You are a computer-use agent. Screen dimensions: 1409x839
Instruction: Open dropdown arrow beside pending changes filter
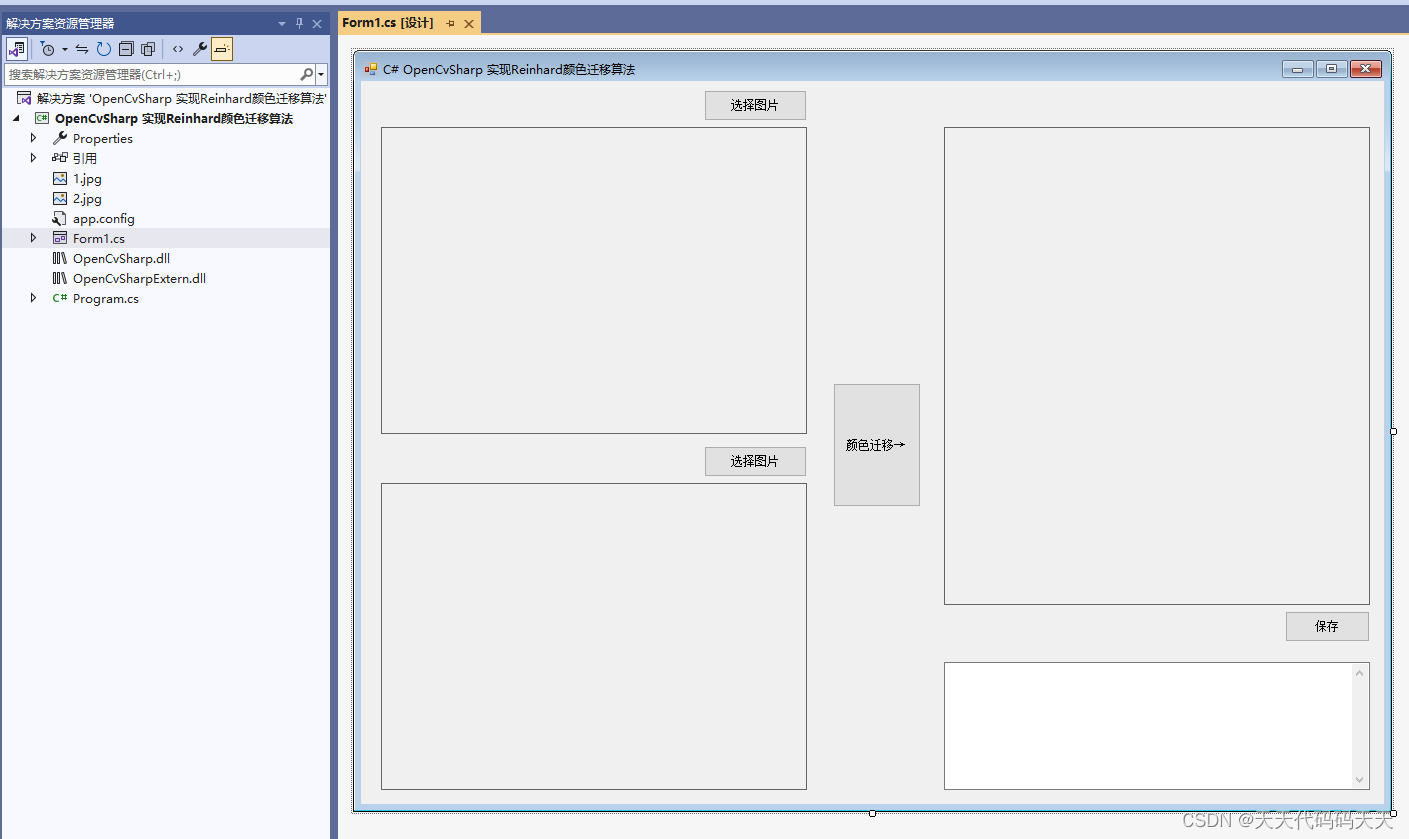65,49
